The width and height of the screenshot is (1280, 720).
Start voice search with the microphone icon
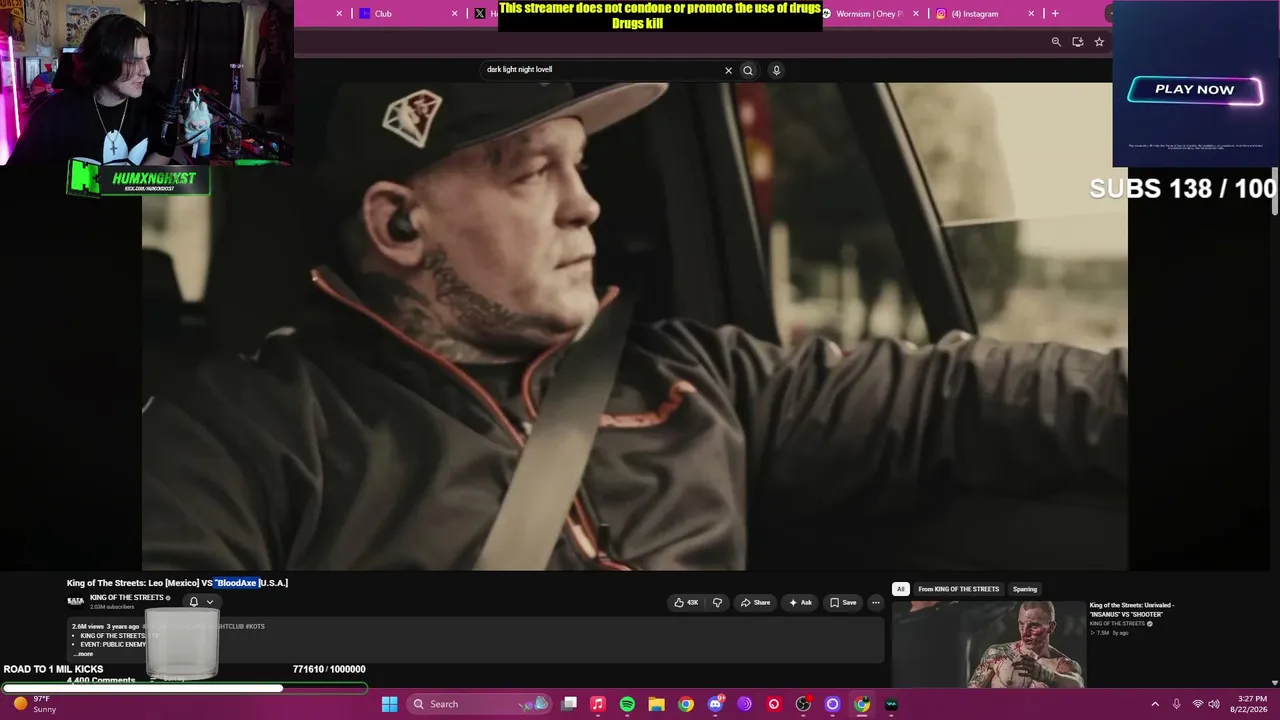tap(776, 70)
